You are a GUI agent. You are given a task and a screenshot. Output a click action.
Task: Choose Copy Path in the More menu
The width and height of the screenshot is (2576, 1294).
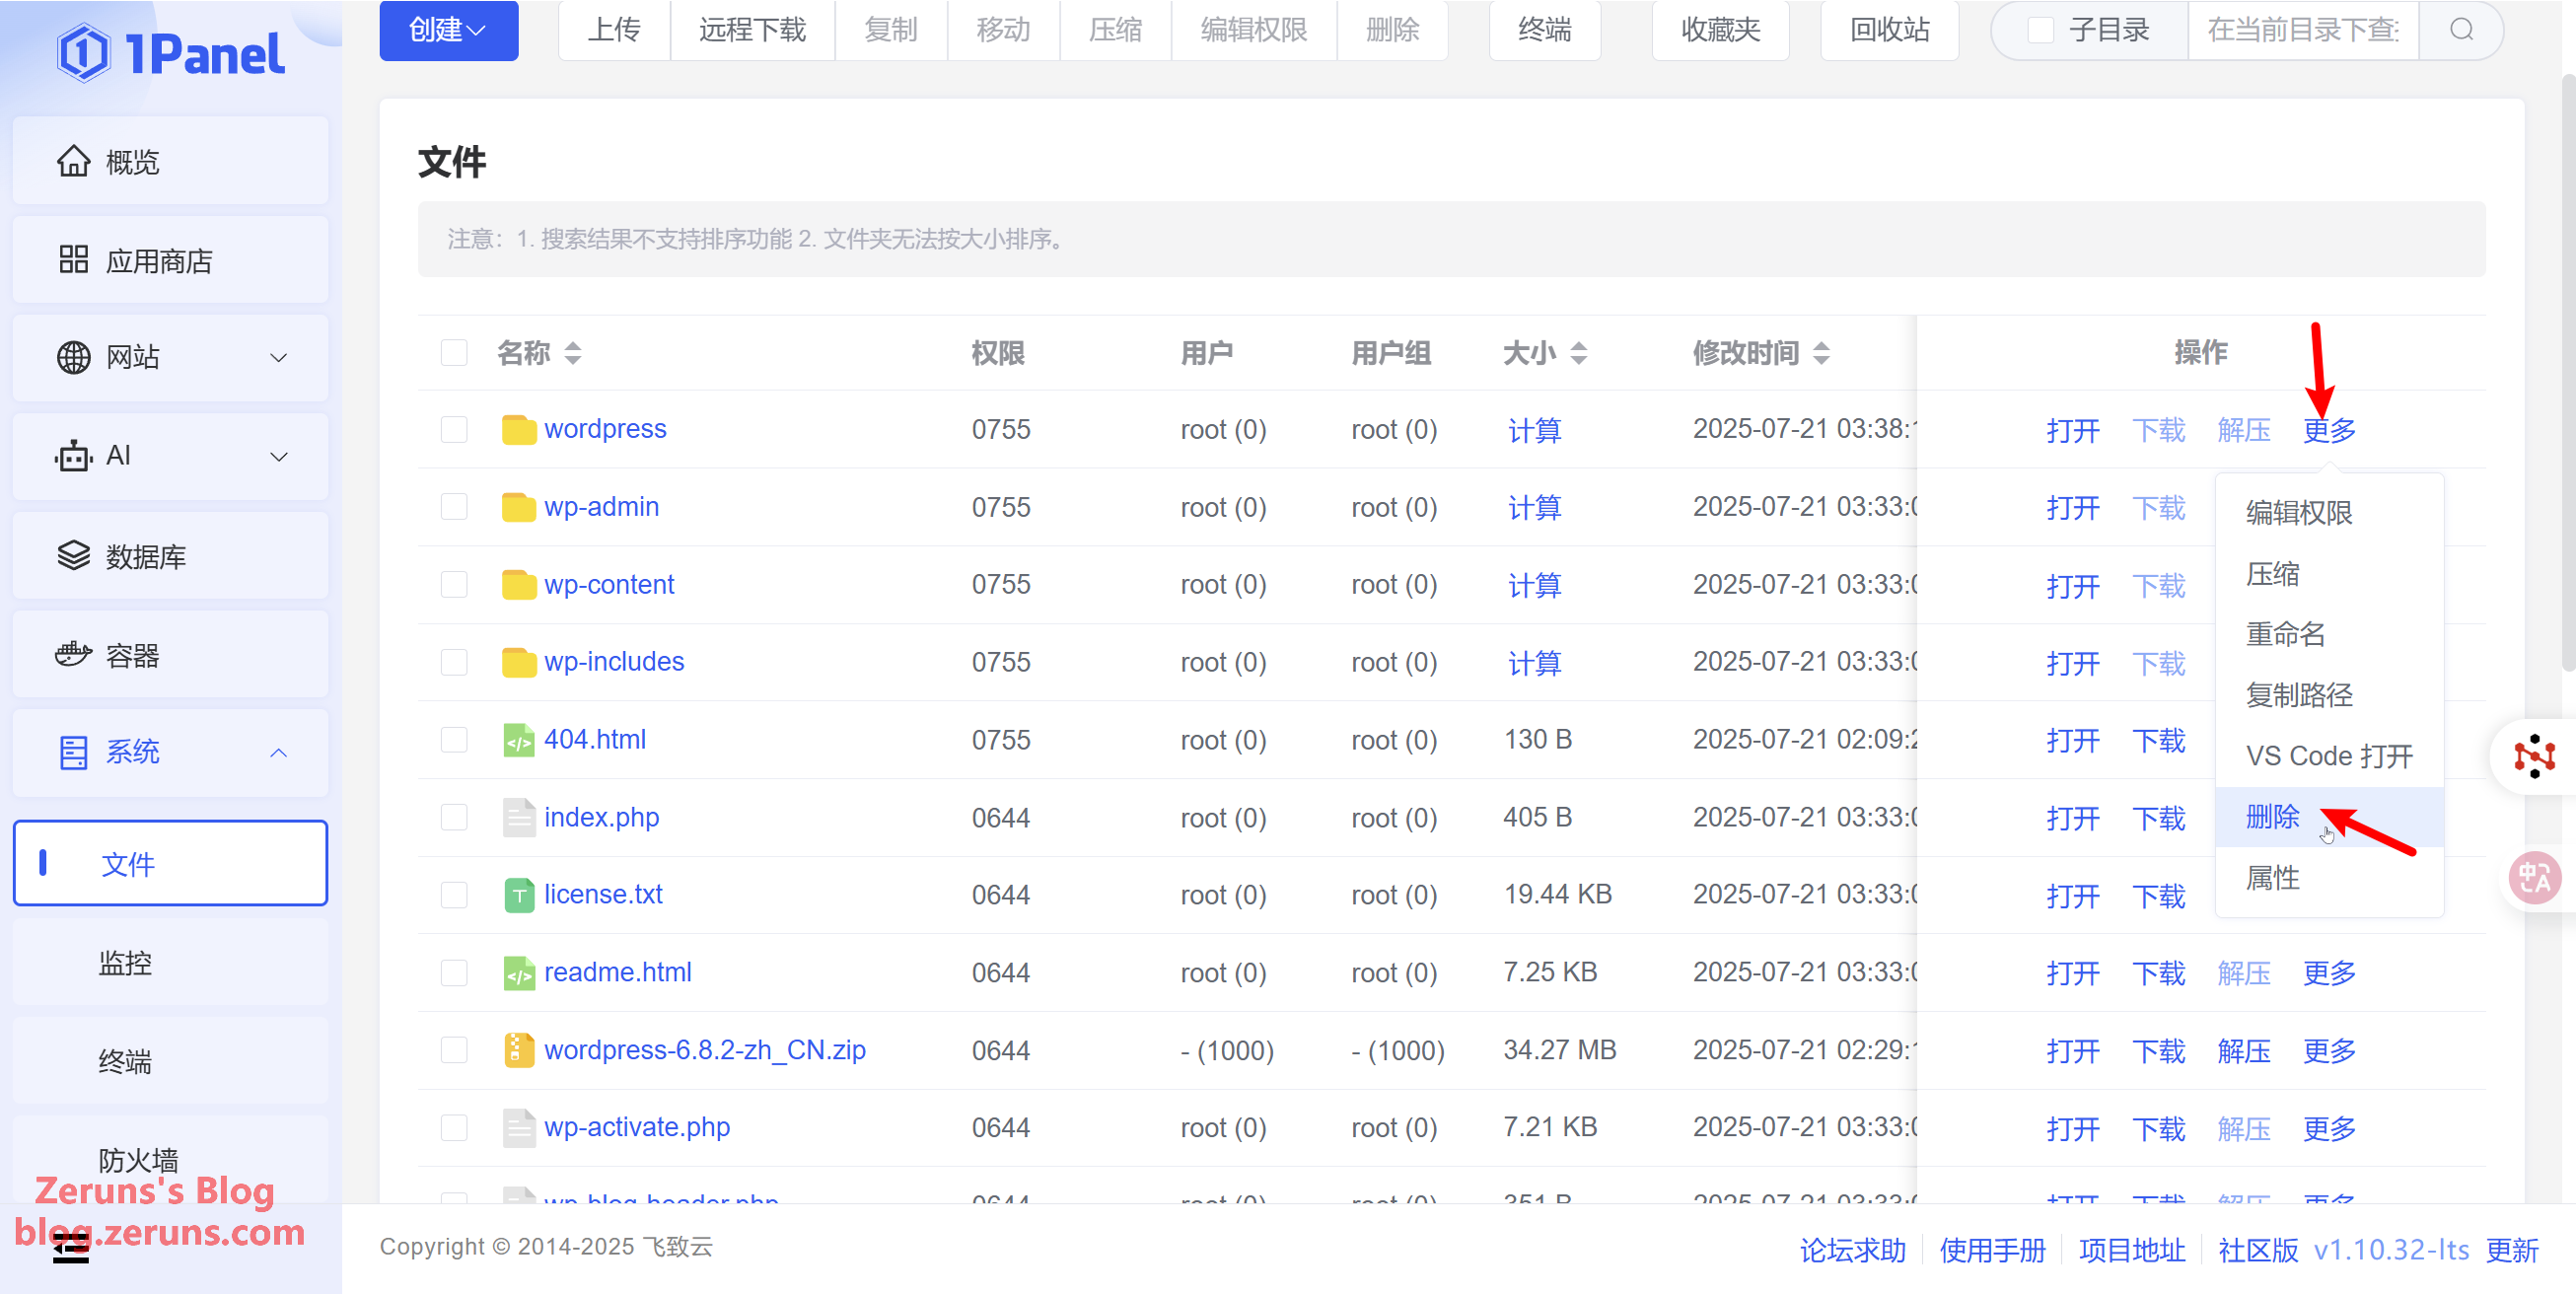[x=2329, y=695]
